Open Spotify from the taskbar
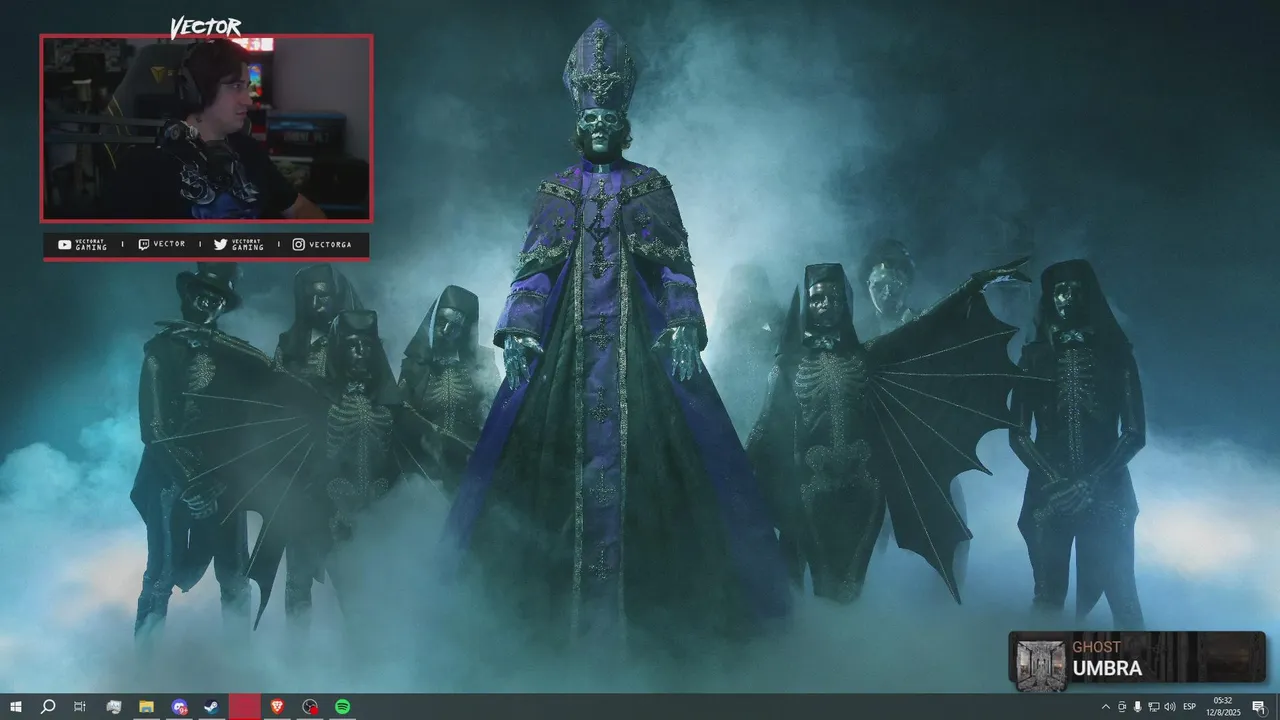 343,707
